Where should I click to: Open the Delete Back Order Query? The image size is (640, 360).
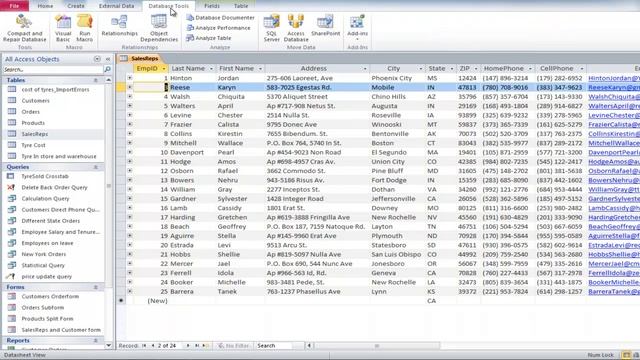pyautogui.click(x=54, y=187)
